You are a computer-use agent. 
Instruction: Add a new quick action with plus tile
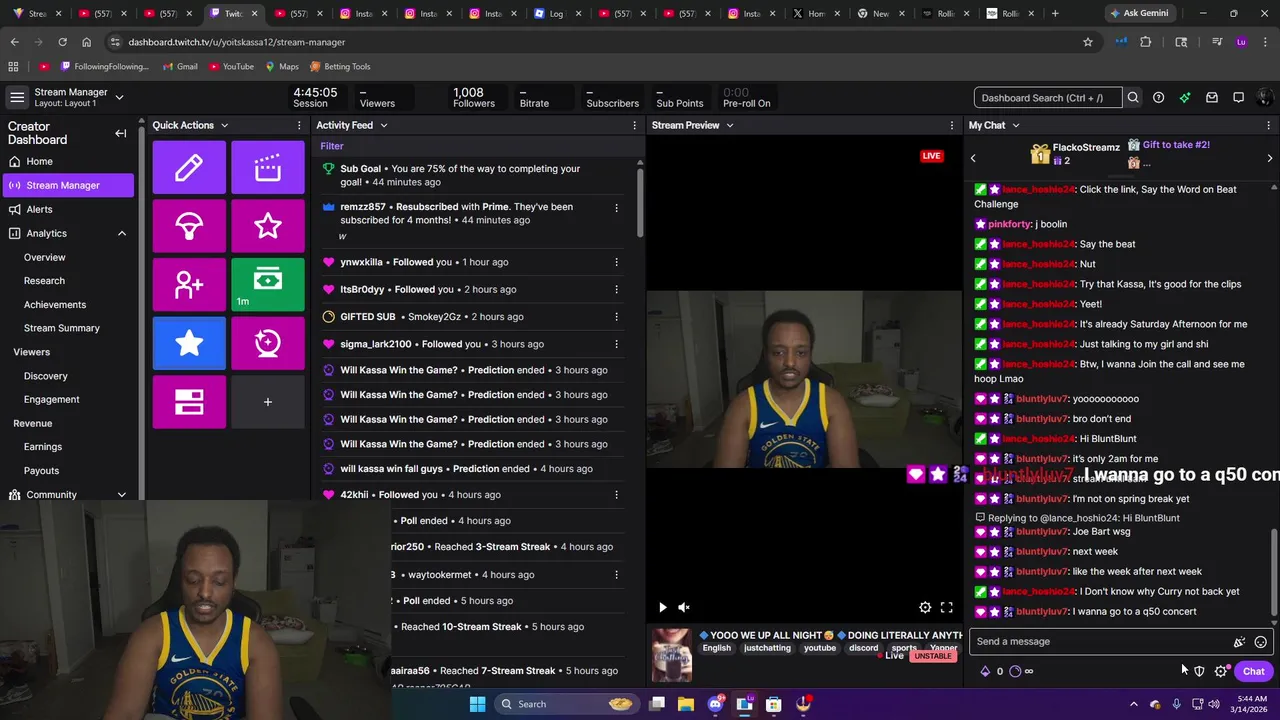click(267, 402)
